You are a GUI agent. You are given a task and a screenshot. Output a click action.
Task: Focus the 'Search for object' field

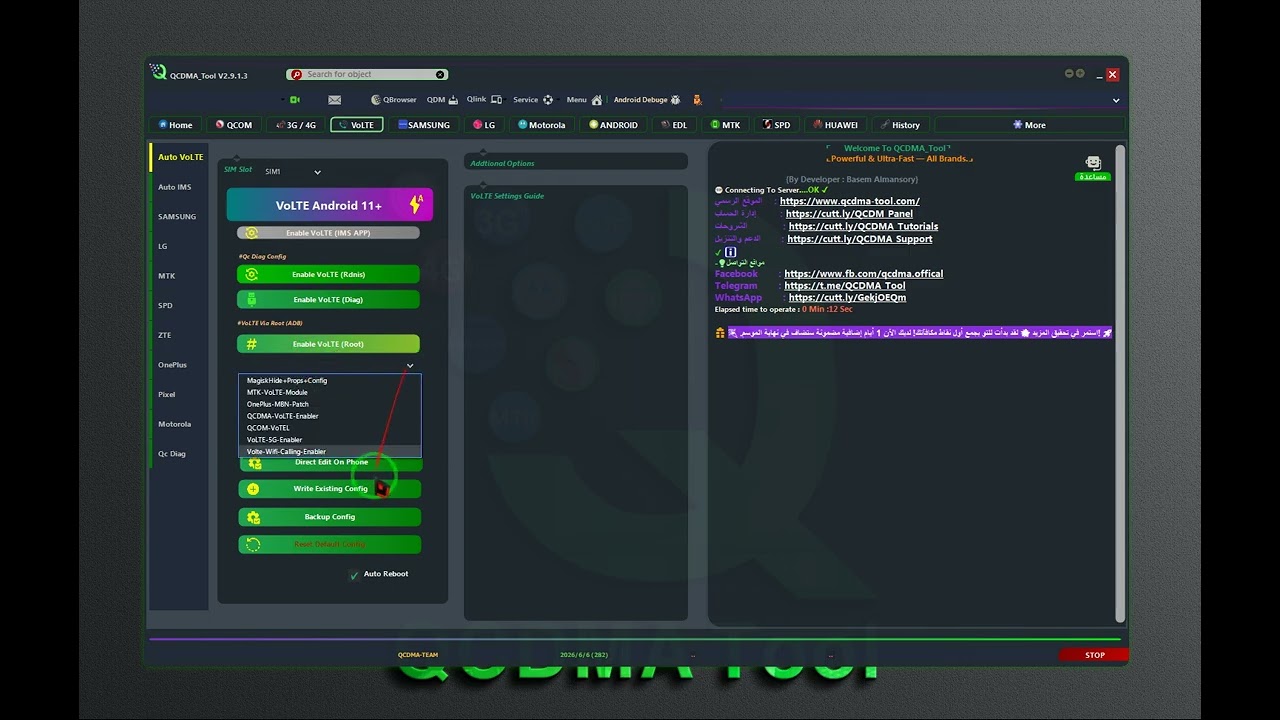(367, 74)
